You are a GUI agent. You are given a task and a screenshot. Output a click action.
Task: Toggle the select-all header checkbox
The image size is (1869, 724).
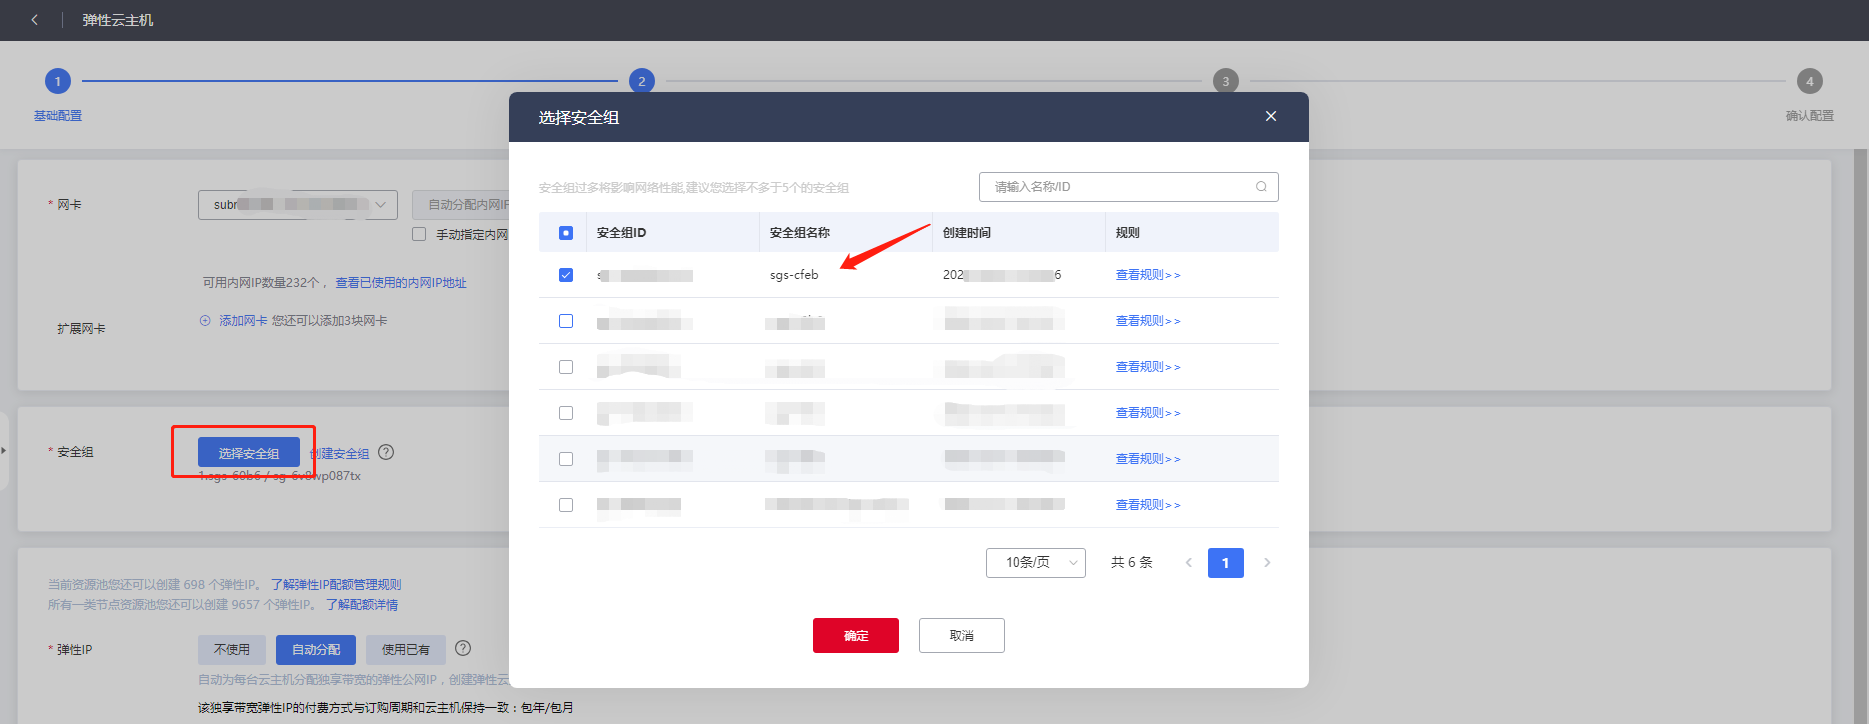click(566, 233)
